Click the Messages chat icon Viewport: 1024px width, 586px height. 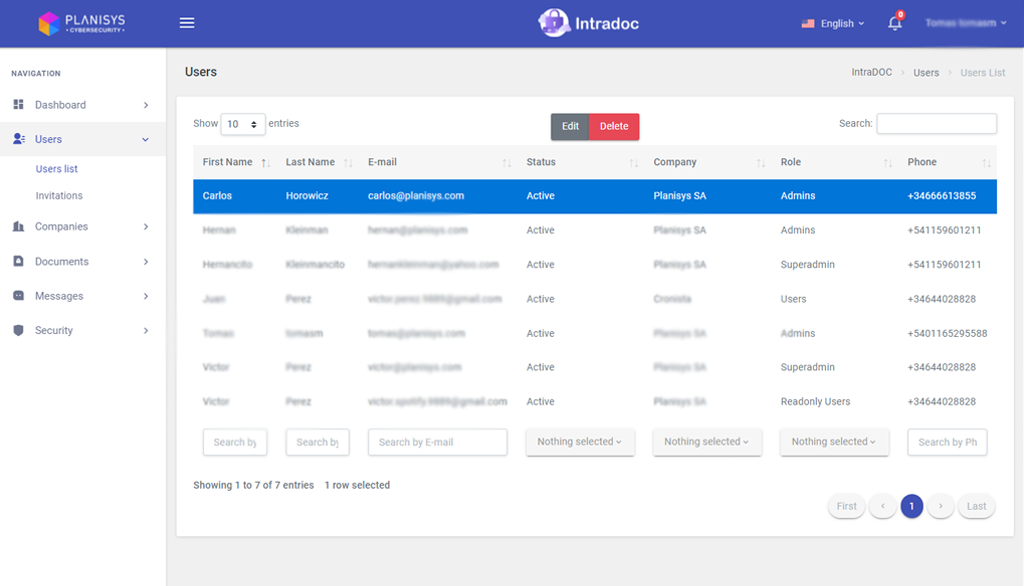pos(18,296)
